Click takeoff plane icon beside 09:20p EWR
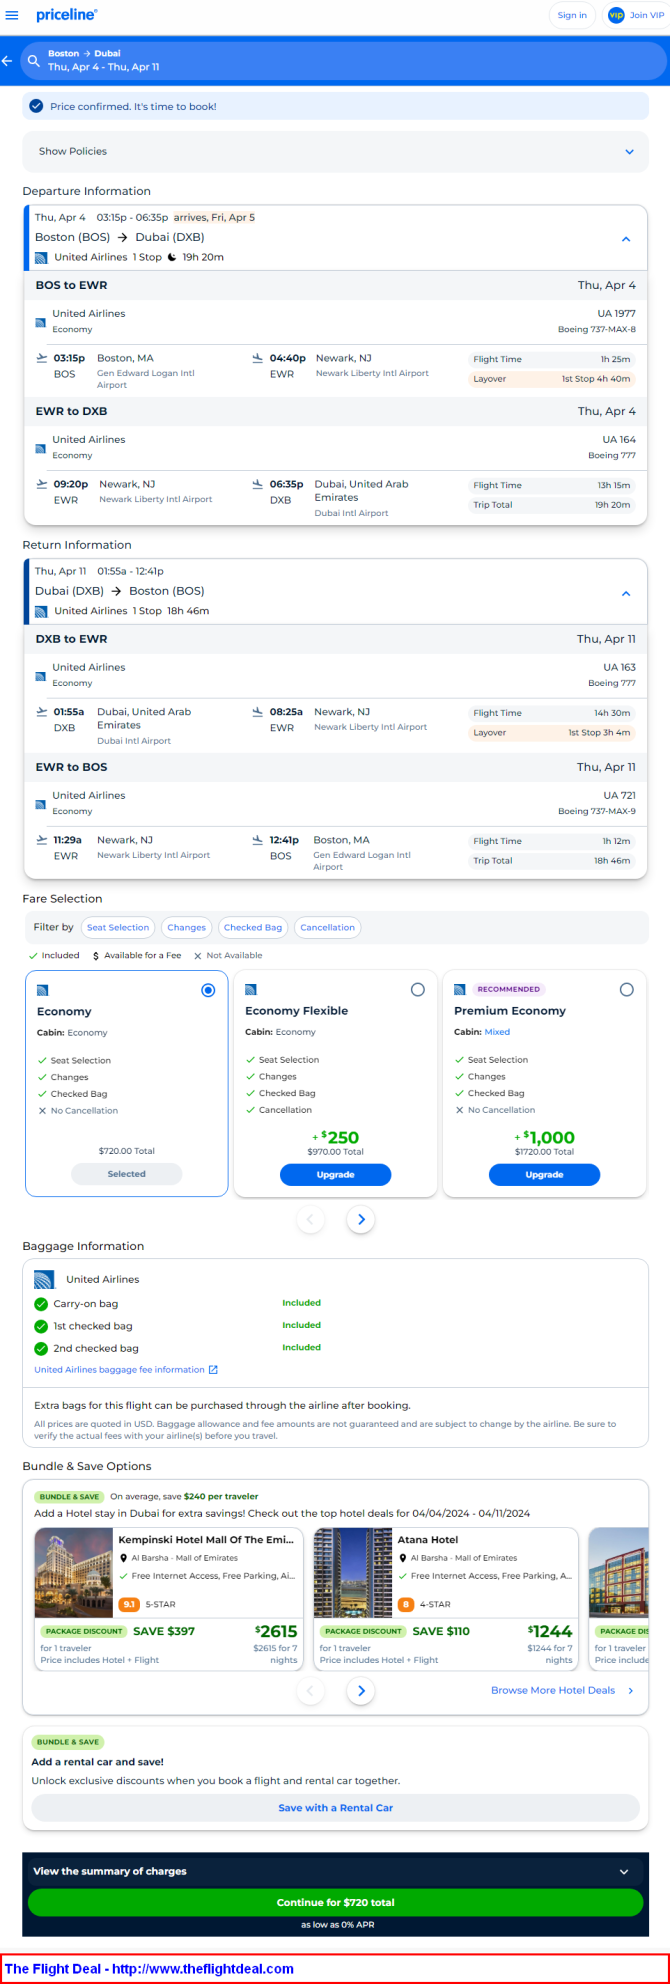Viewport: 670px width, 1984px height. click(x=42, y=484)
